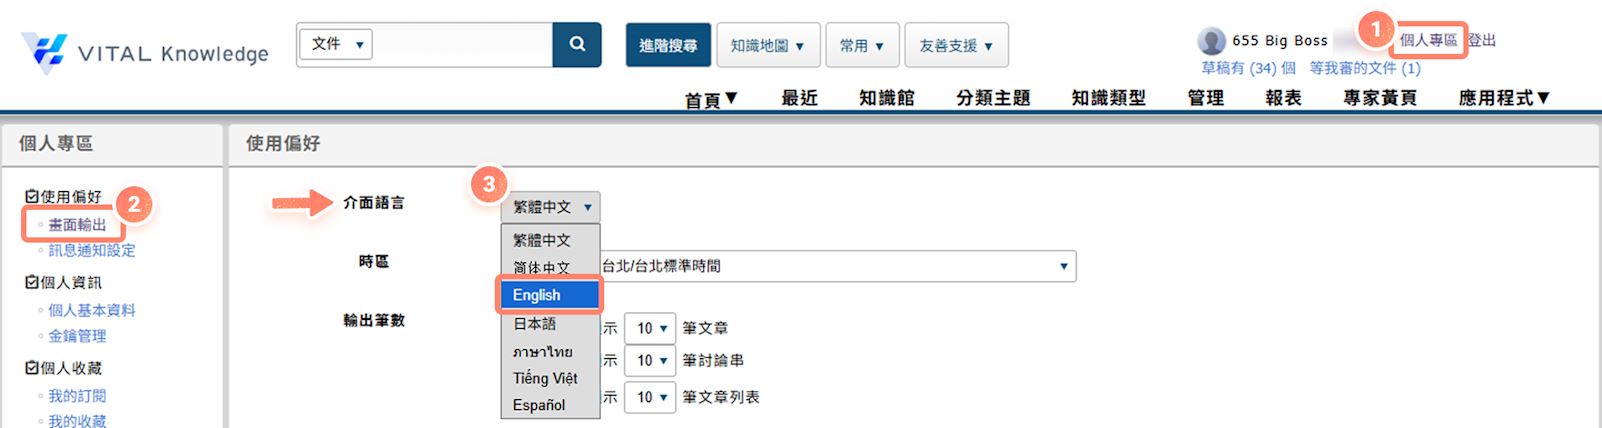The height and width of the screenshot is (428, 1602).
Task: Open the 草稿有 (34) 個 drafts link
Action: click(x=1248, y=68)
